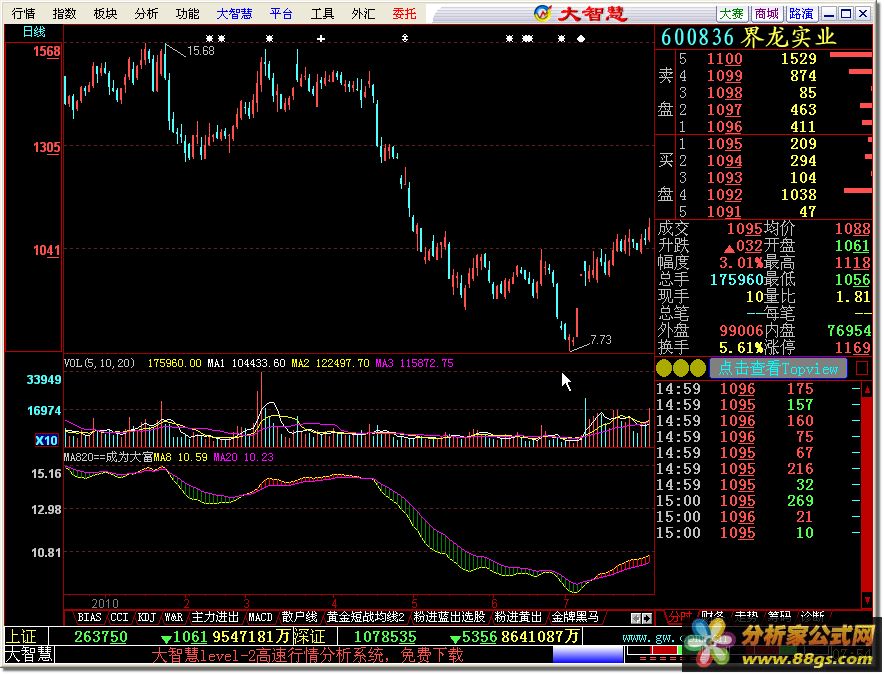Click the 15.68 high price annotation
The height and width of the screenshot is (674, 884).
(201, 51)
